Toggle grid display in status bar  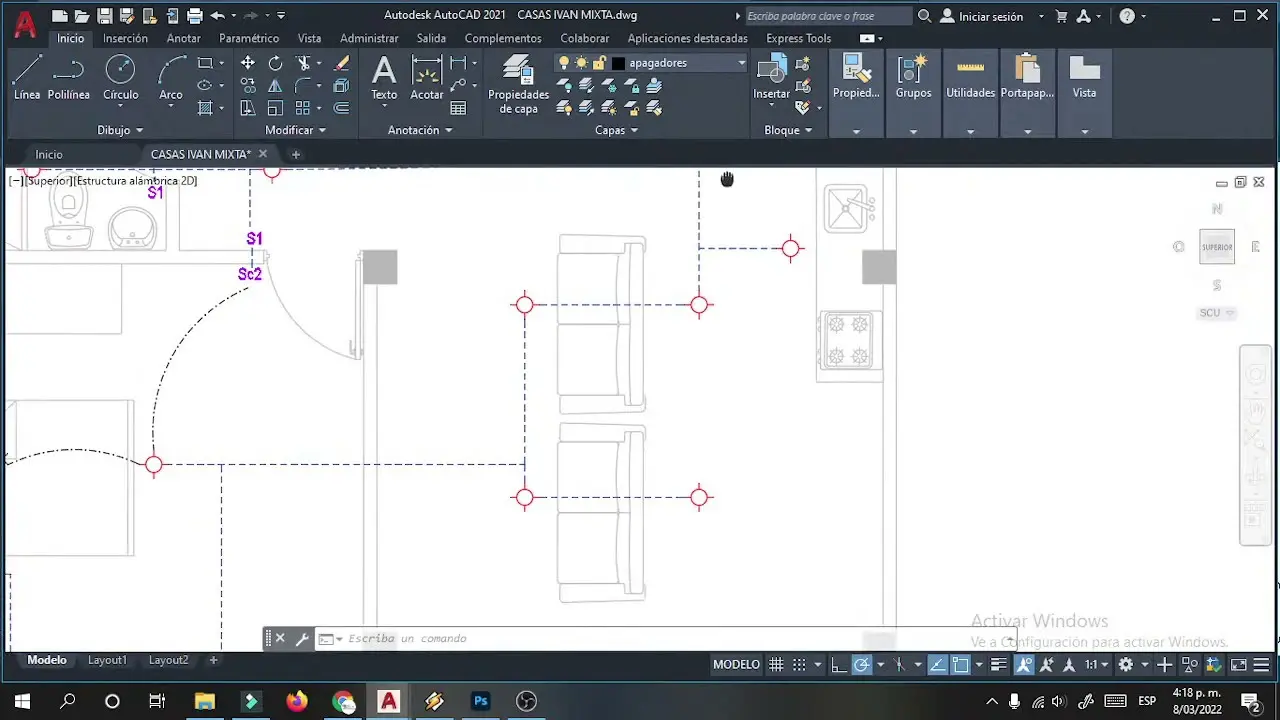777,664
